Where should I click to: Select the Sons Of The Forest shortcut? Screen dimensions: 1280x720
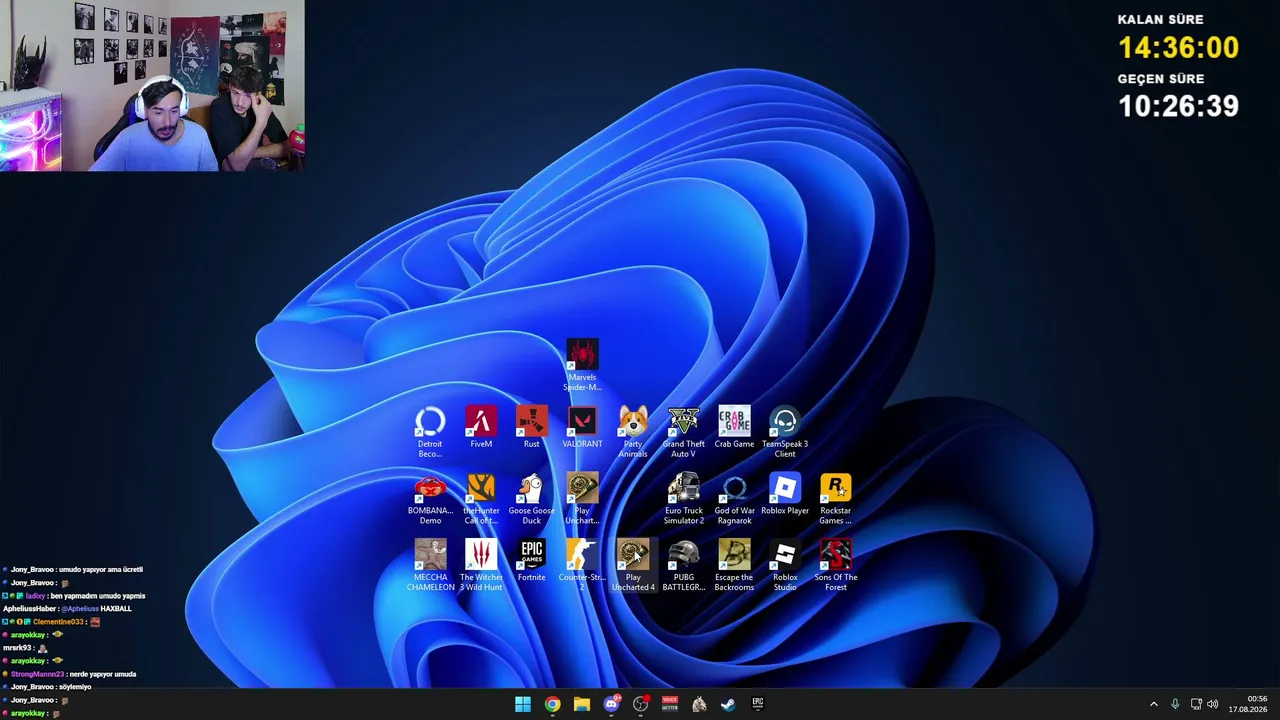coord(836,566)
